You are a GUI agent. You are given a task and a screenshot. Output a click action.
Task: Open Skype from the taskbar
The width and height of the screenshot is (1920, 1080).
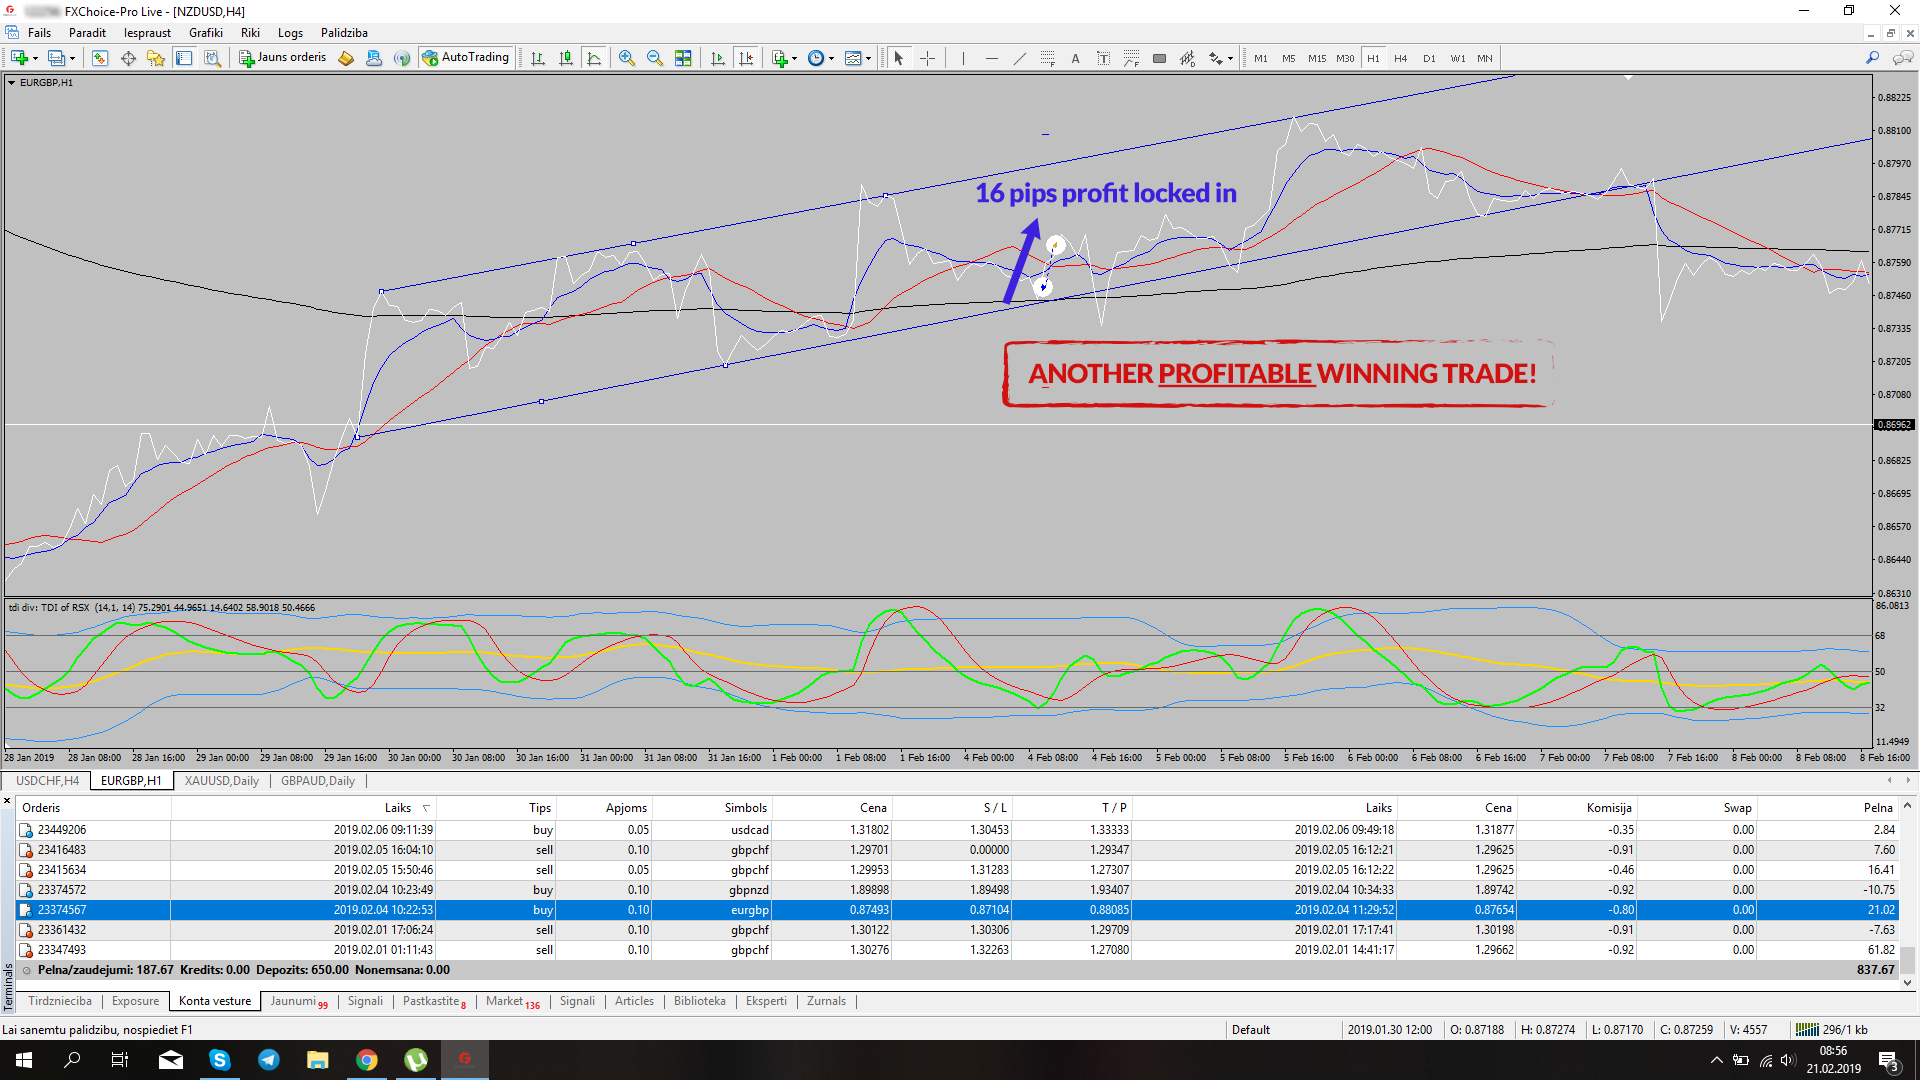coord(219,1060)
